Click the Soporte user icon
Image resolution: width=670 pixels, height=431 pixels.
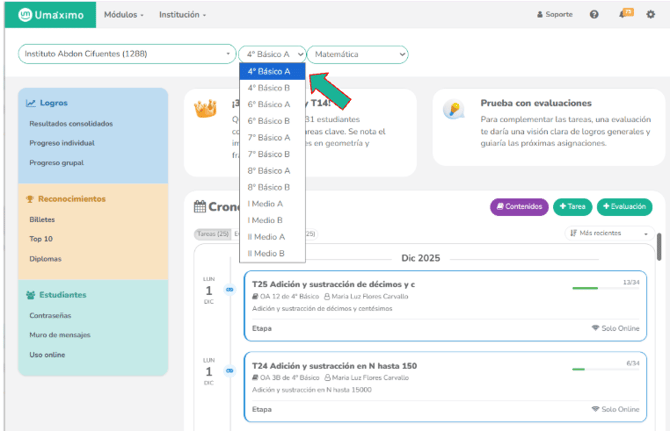coord(541,15)
